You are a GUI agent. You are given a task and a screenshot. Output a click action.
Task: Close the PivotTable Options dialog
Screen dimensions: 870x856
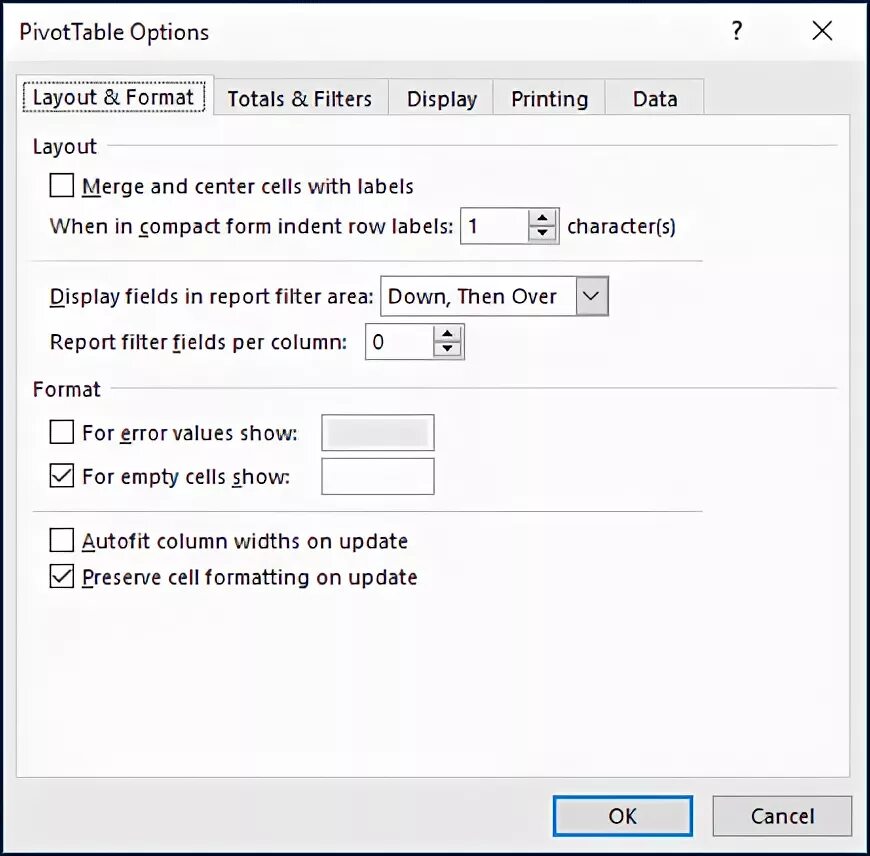822,31
